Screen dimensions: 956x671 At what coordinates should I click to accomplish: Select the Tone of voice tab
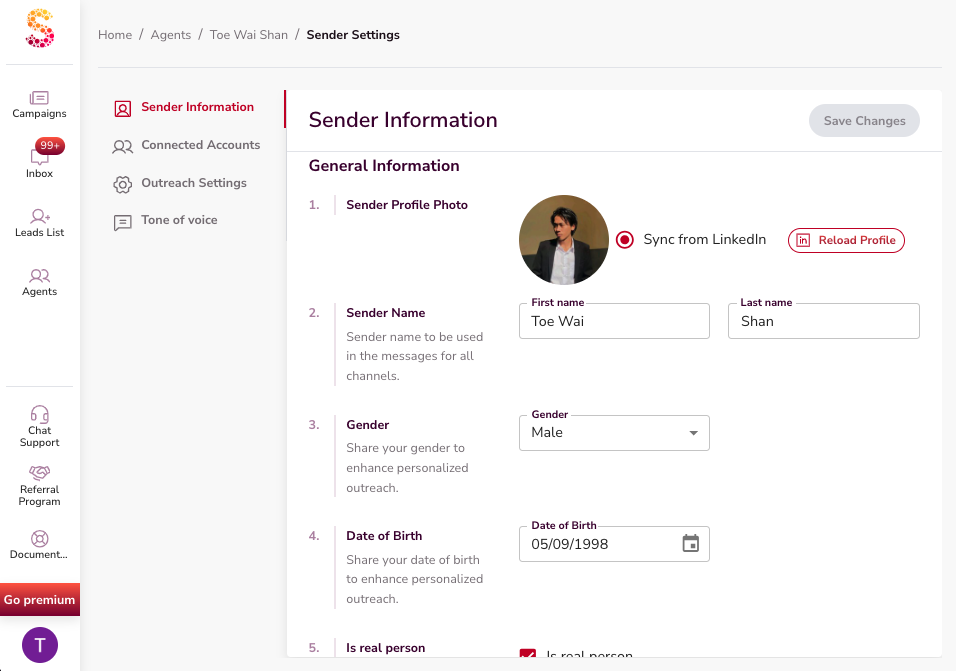click(179, 220)
